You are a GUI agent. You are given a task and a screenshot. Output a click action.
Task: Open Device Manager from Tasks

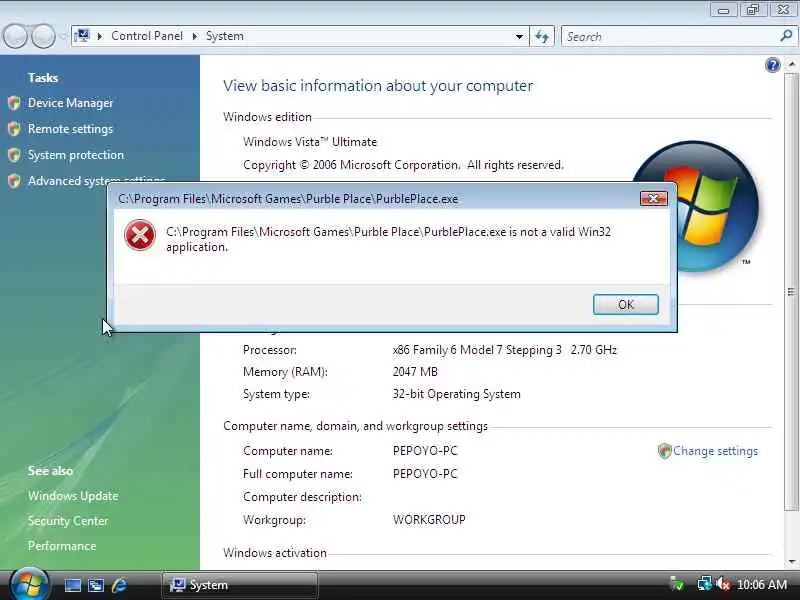[x=70, y=103]
